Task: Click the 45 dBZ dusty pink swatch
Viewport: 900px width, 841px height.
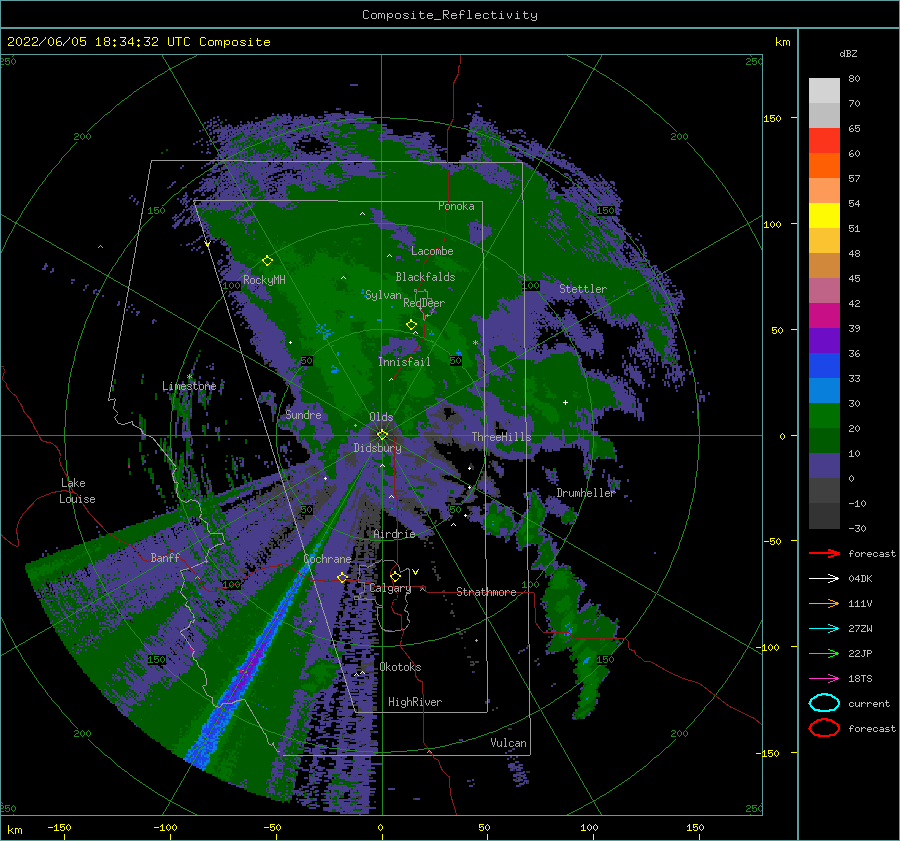Action: point(824,290)
